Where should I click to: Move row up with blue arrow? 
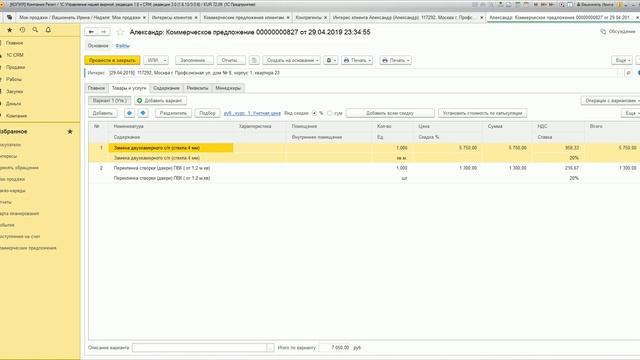pyautogui.click(x=129, y=113)
